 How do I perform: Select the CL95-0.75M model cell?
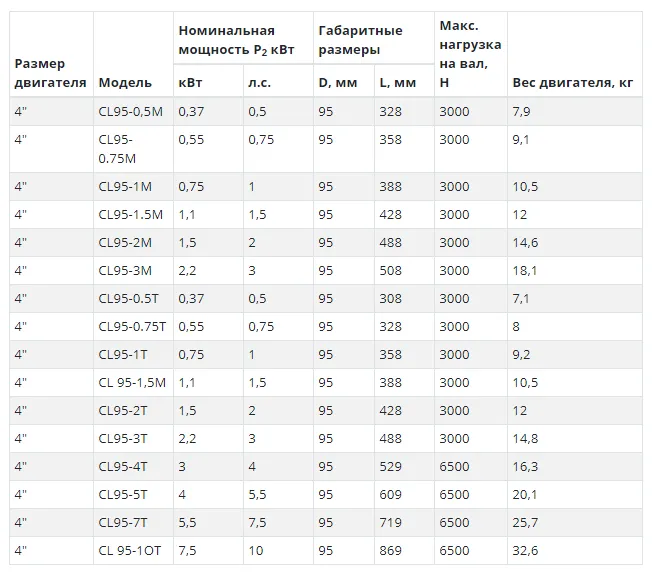[133, 149]
